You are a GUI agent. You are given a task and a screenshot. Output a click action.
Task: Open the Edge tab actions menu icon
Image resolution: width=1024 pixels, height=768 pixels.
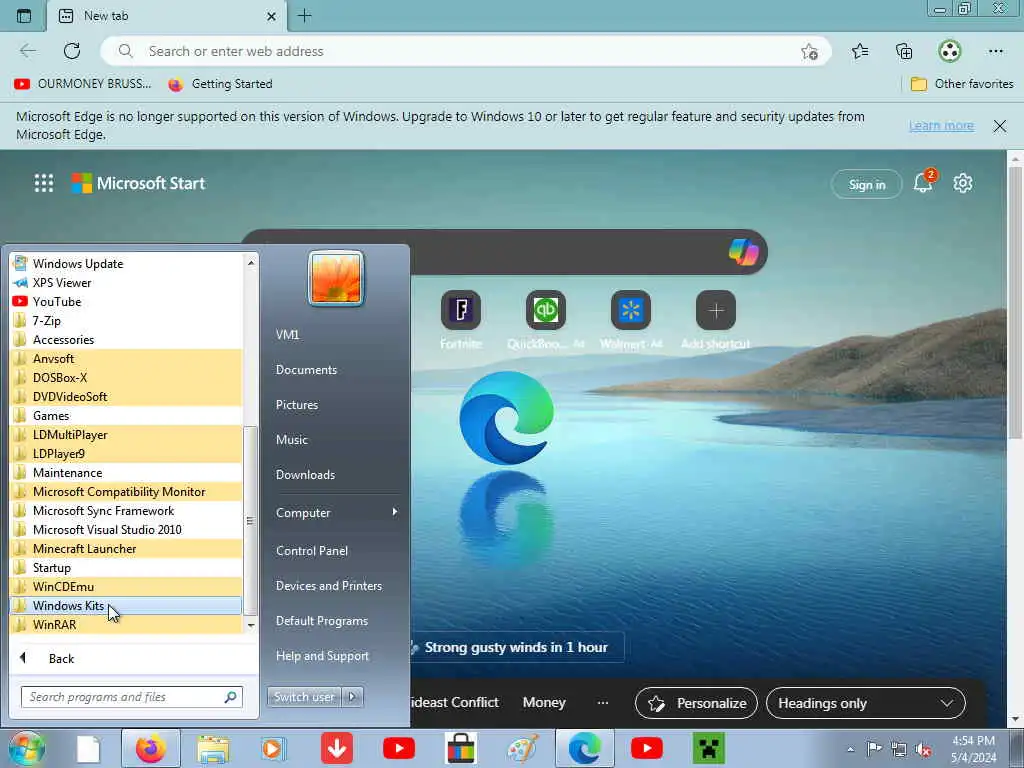24,16
